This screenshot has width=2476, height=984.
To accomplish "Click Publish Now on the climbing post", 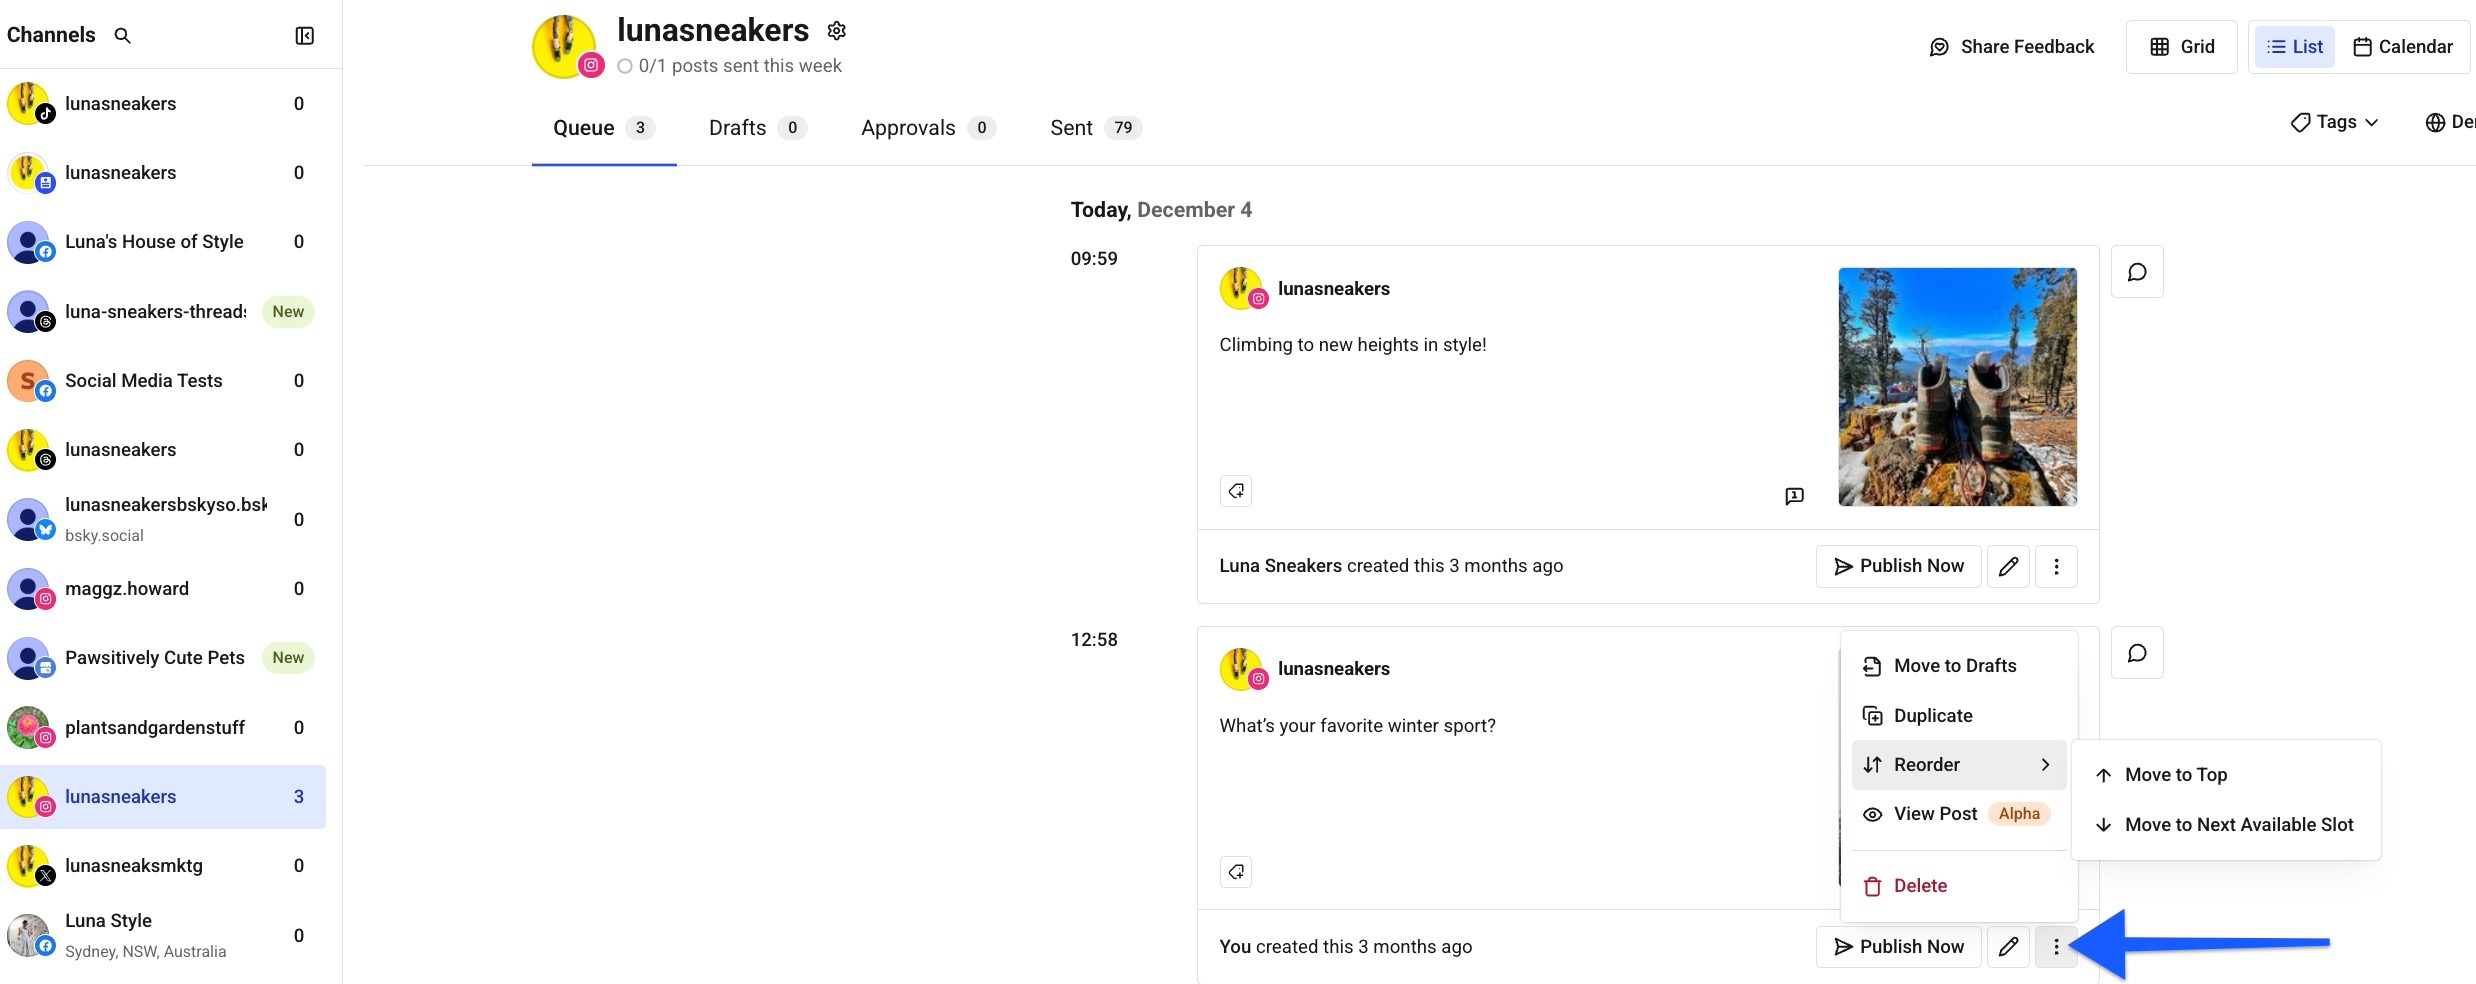I will (x=1898, y=565).
